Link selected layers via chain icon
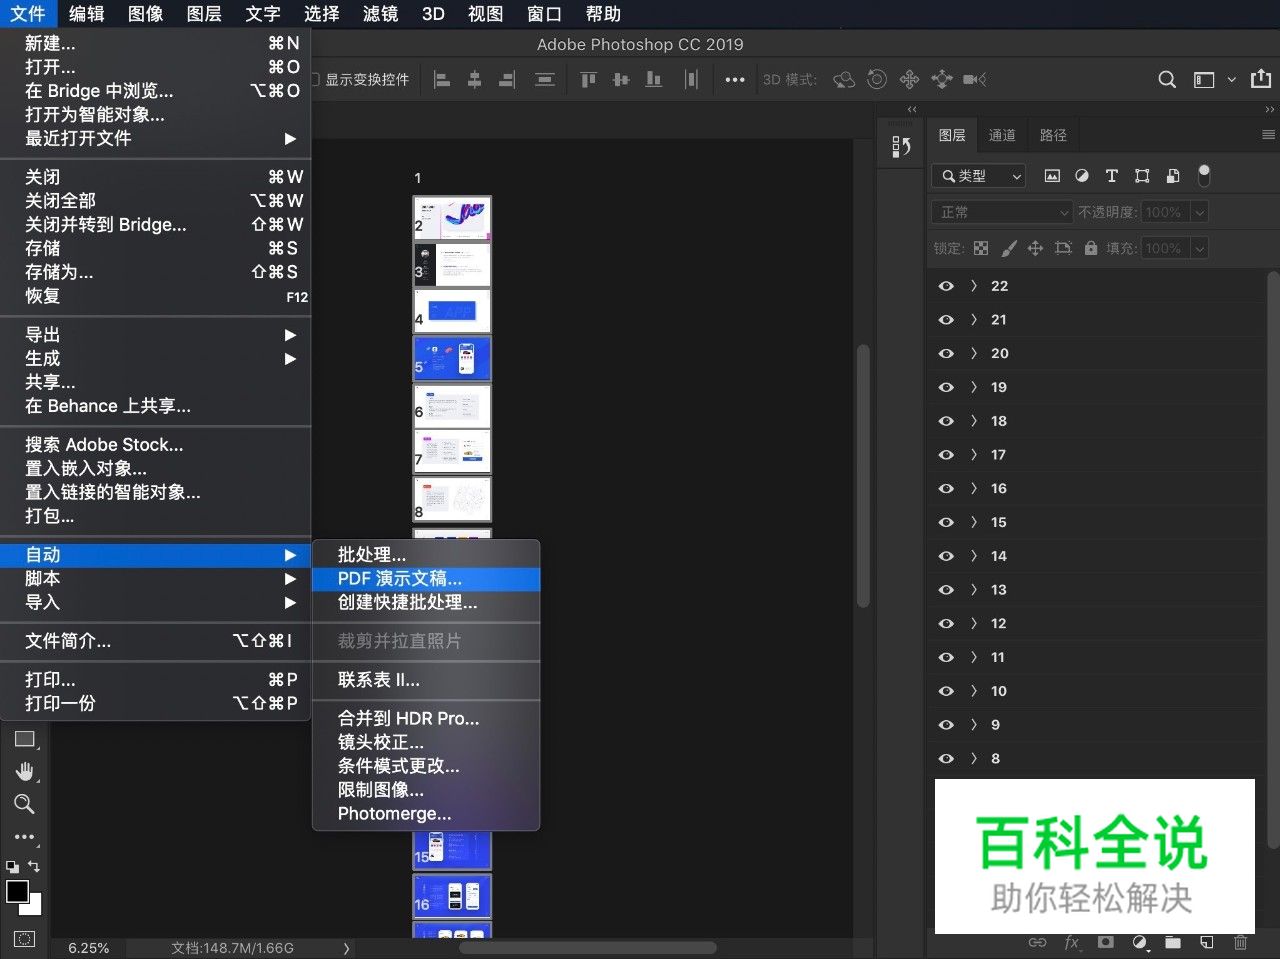Screen dimensions: 1280x959 click(x=1037, y=943)
